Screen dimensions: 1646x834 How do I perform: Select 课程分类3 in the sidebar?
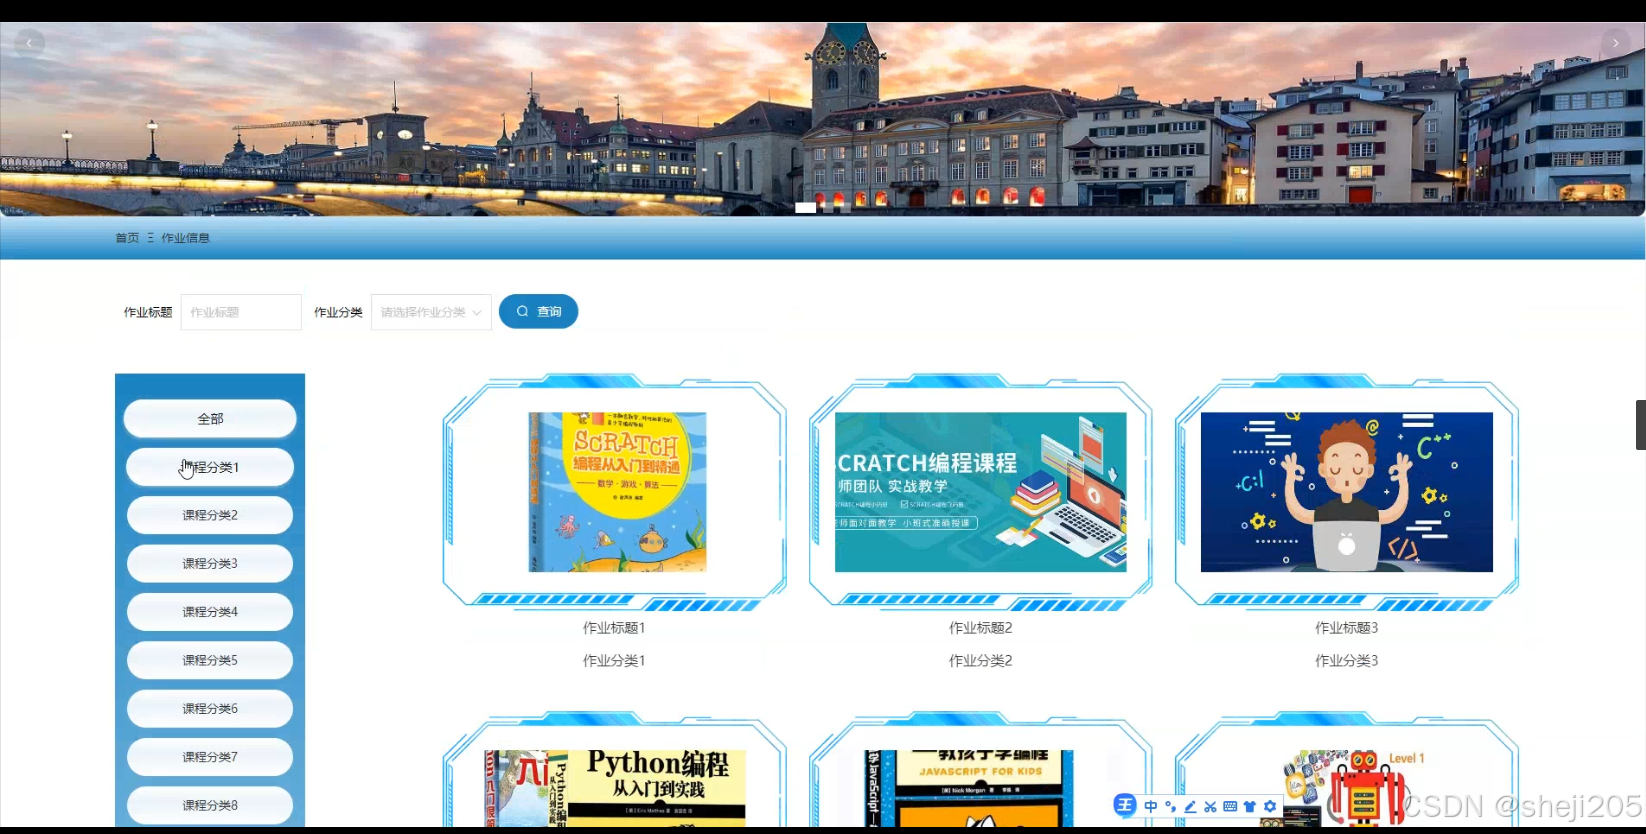coord(210,563)
